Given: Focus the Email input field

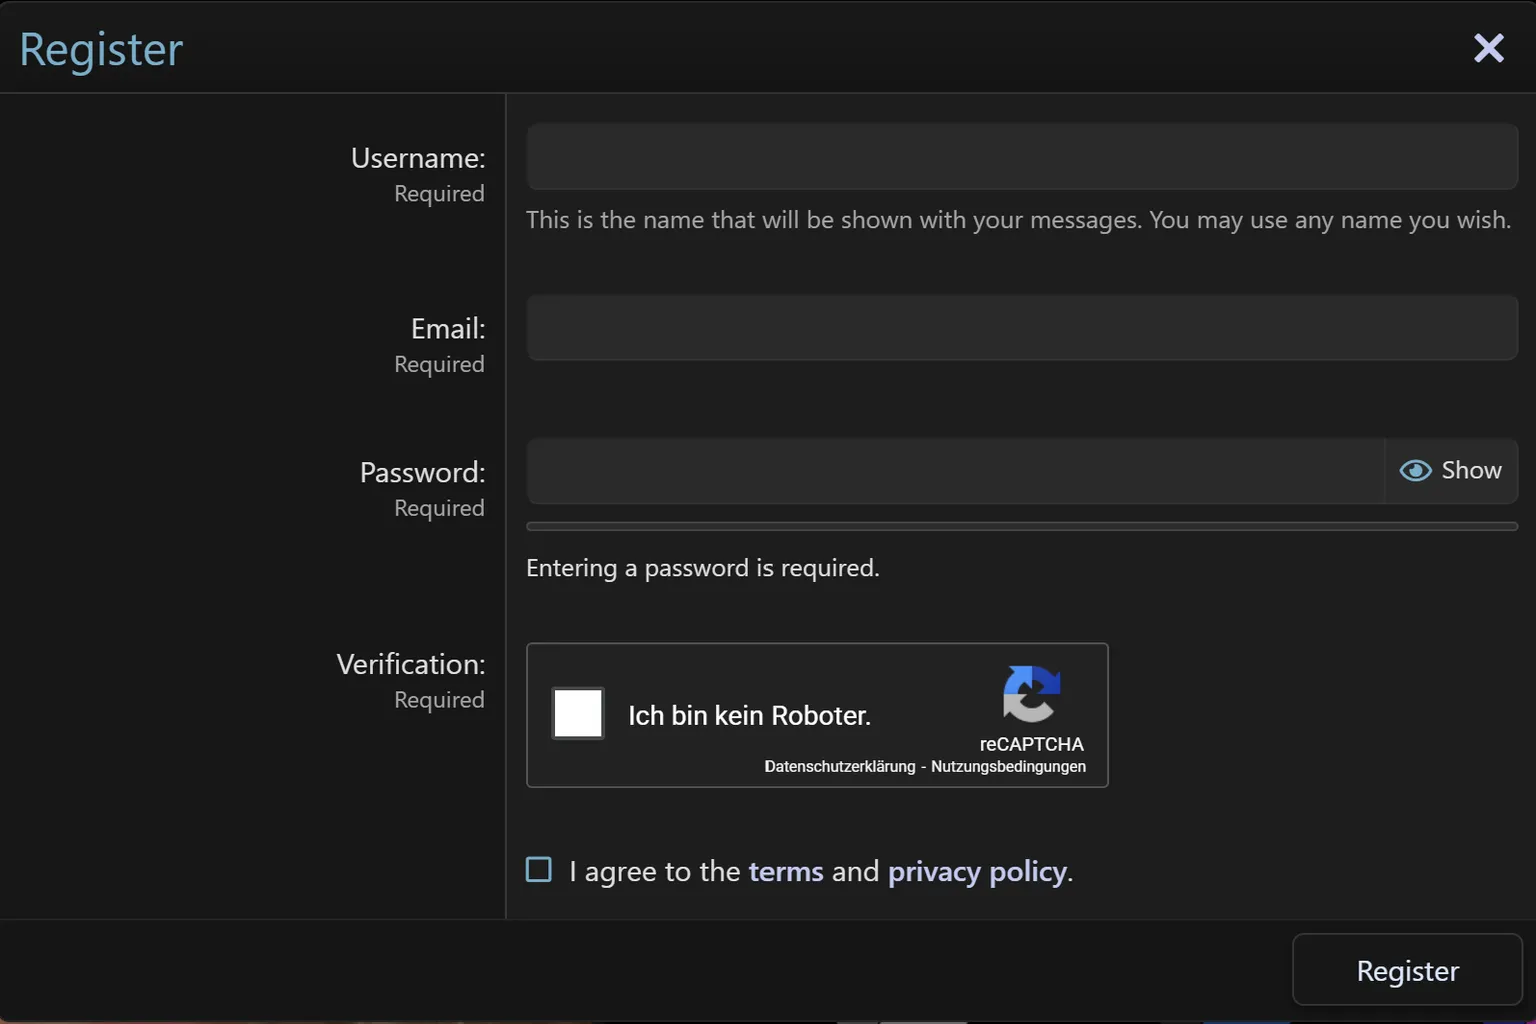Looking at the screenshot, I should tap(1022, 327).
